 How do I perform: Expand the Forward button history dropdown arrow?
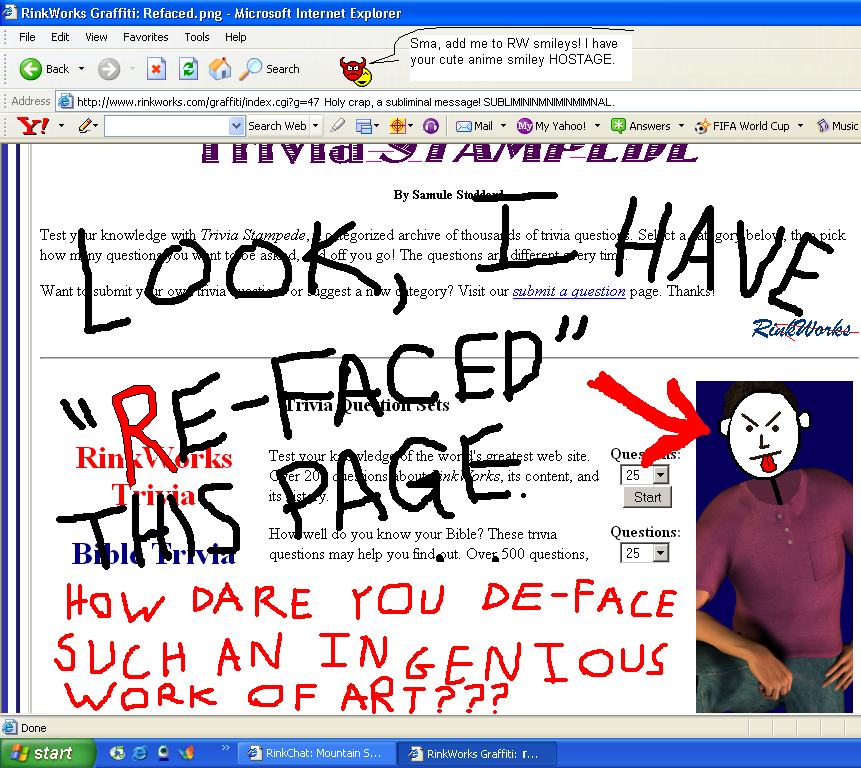coord(132,69)
